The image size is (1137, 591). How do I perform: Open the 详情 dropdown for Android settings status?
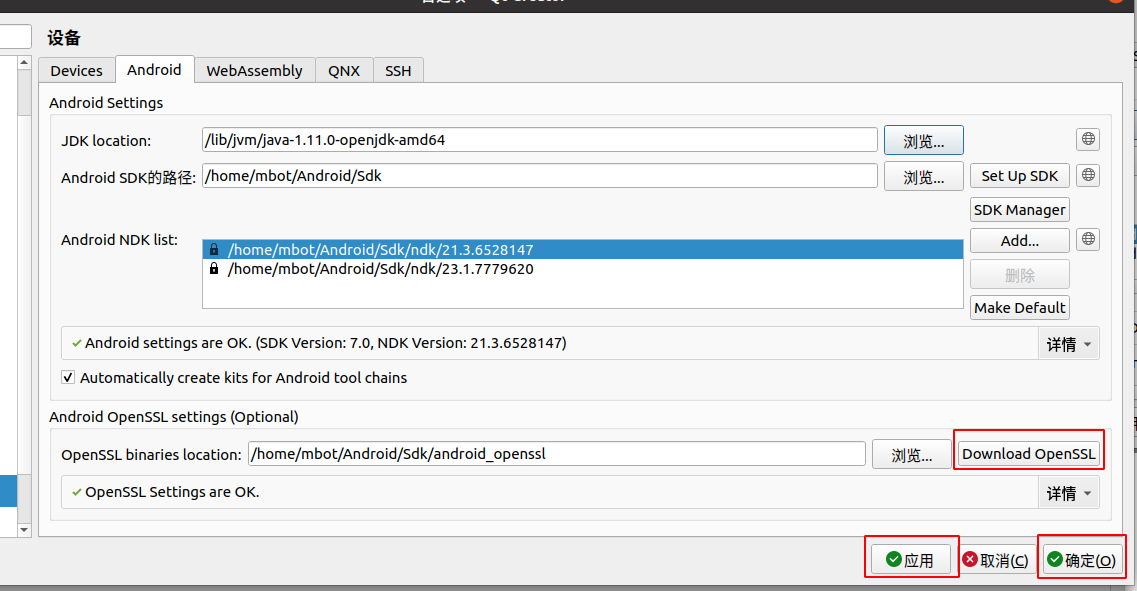[x=1068, y=343]
